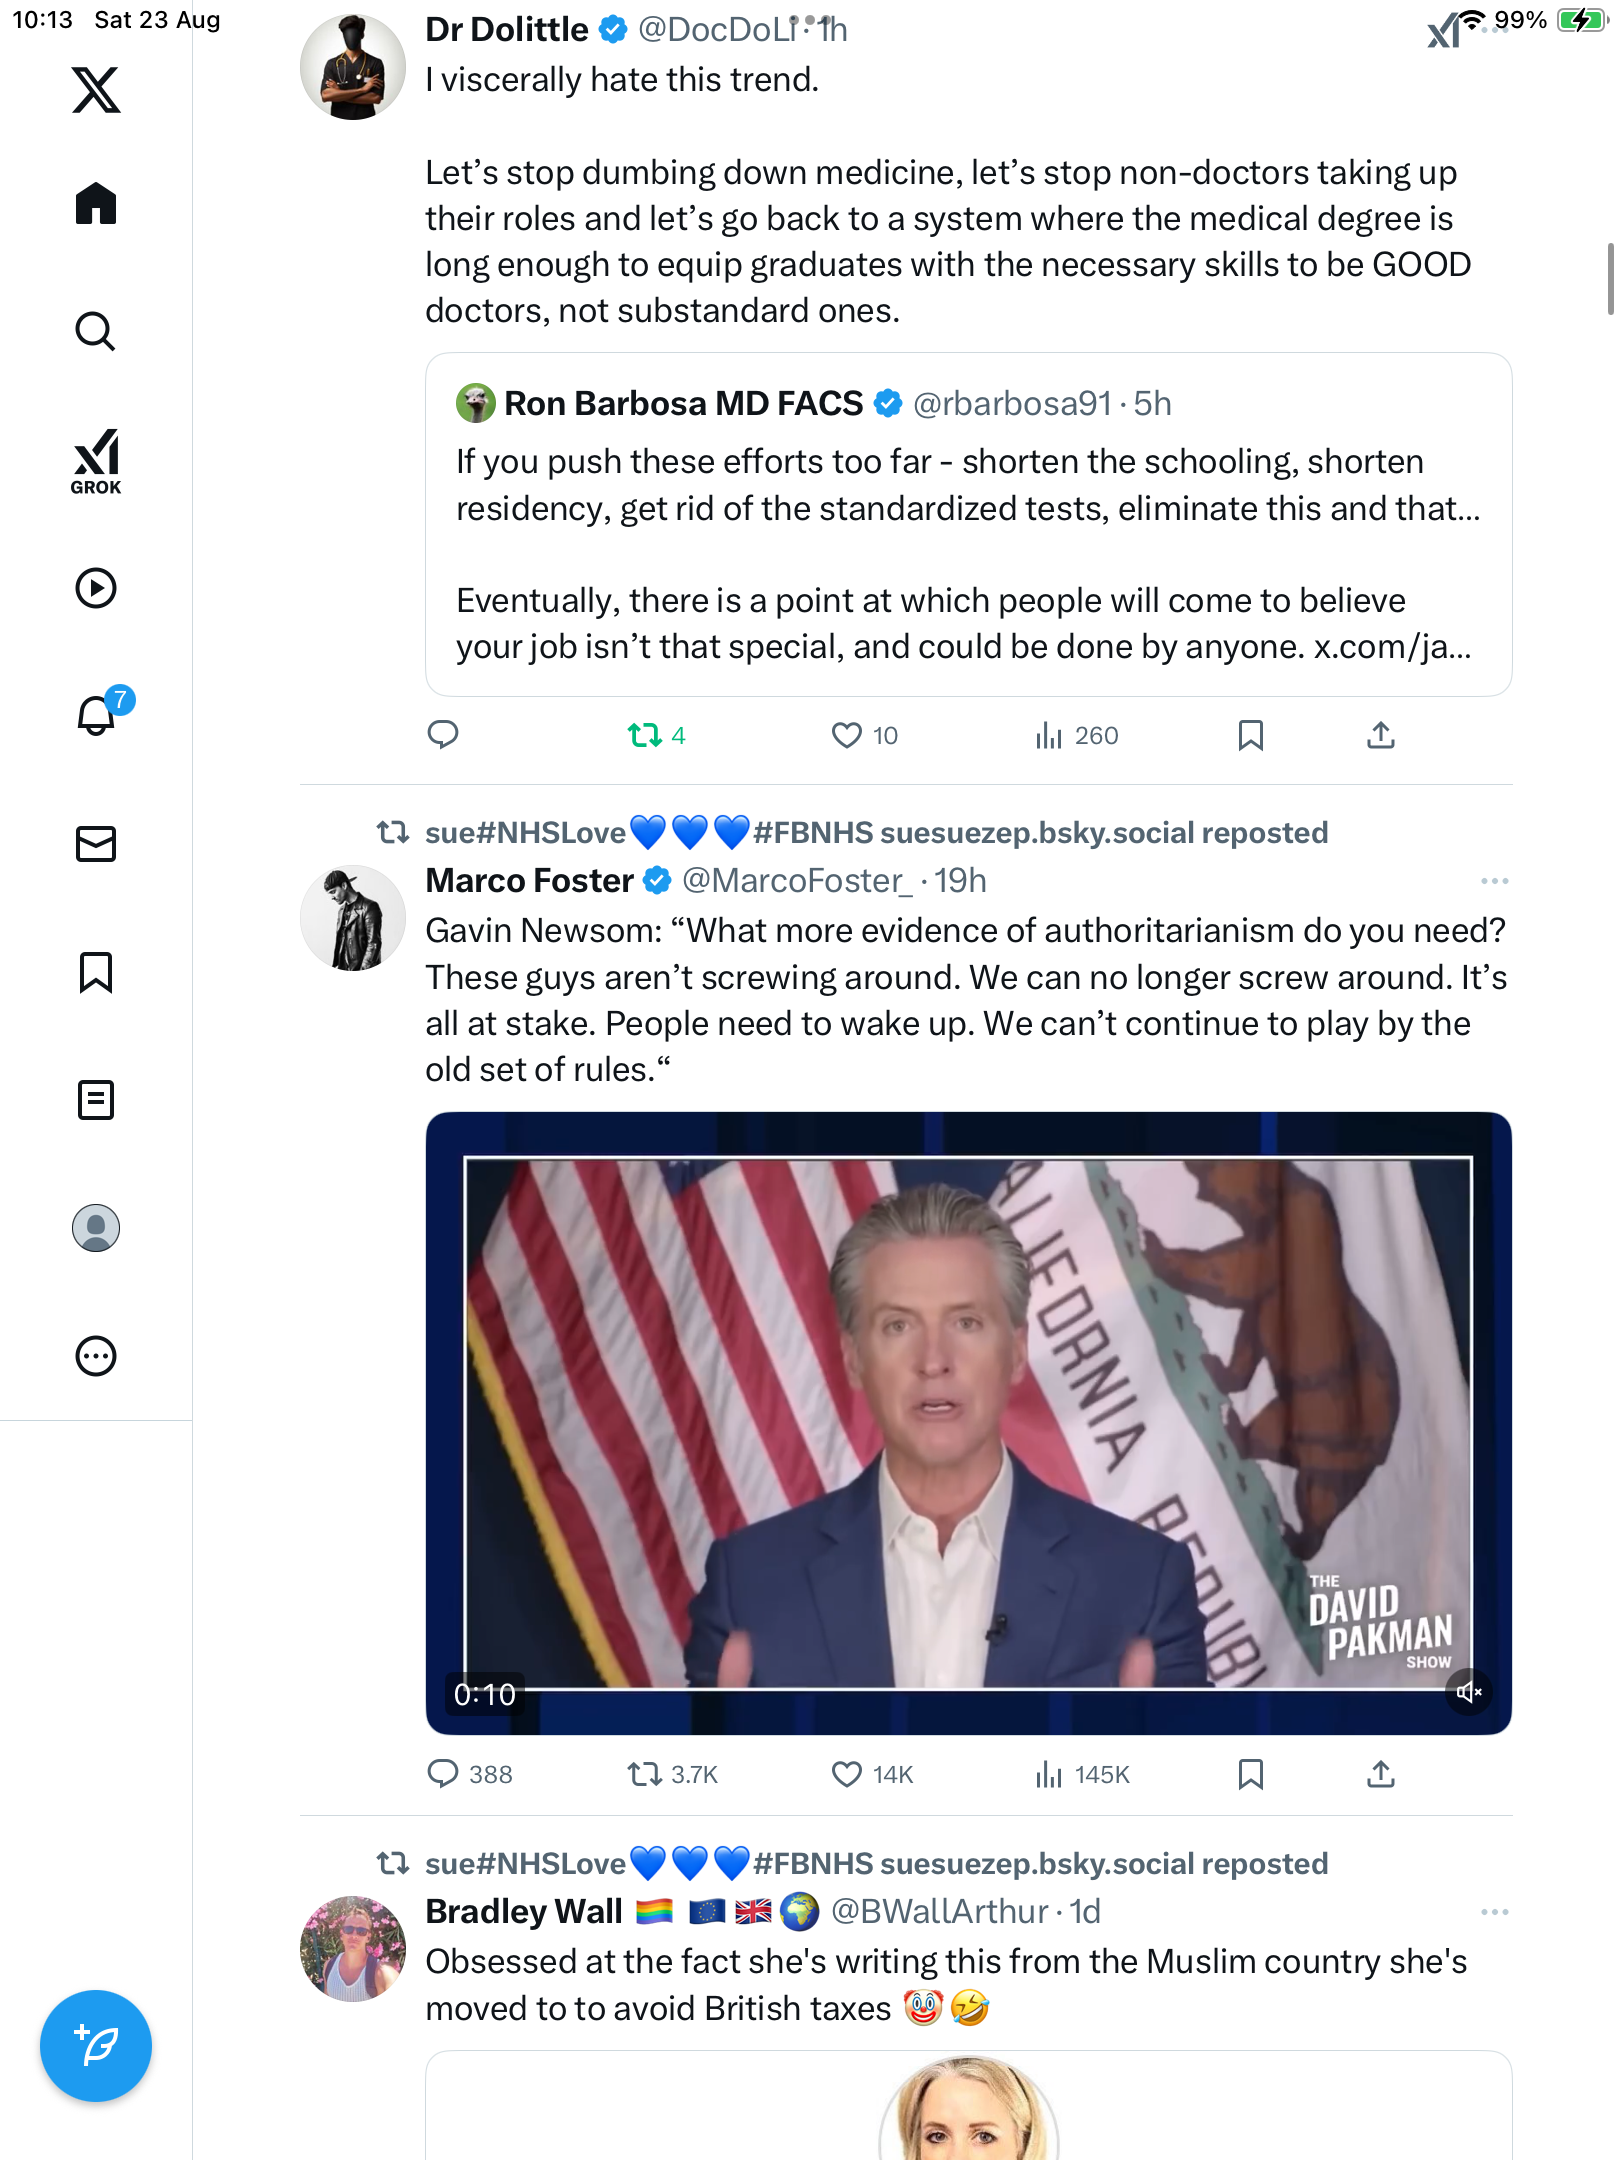
Task: Unmute the Gavin Newsom video
Action: 1469,1692
